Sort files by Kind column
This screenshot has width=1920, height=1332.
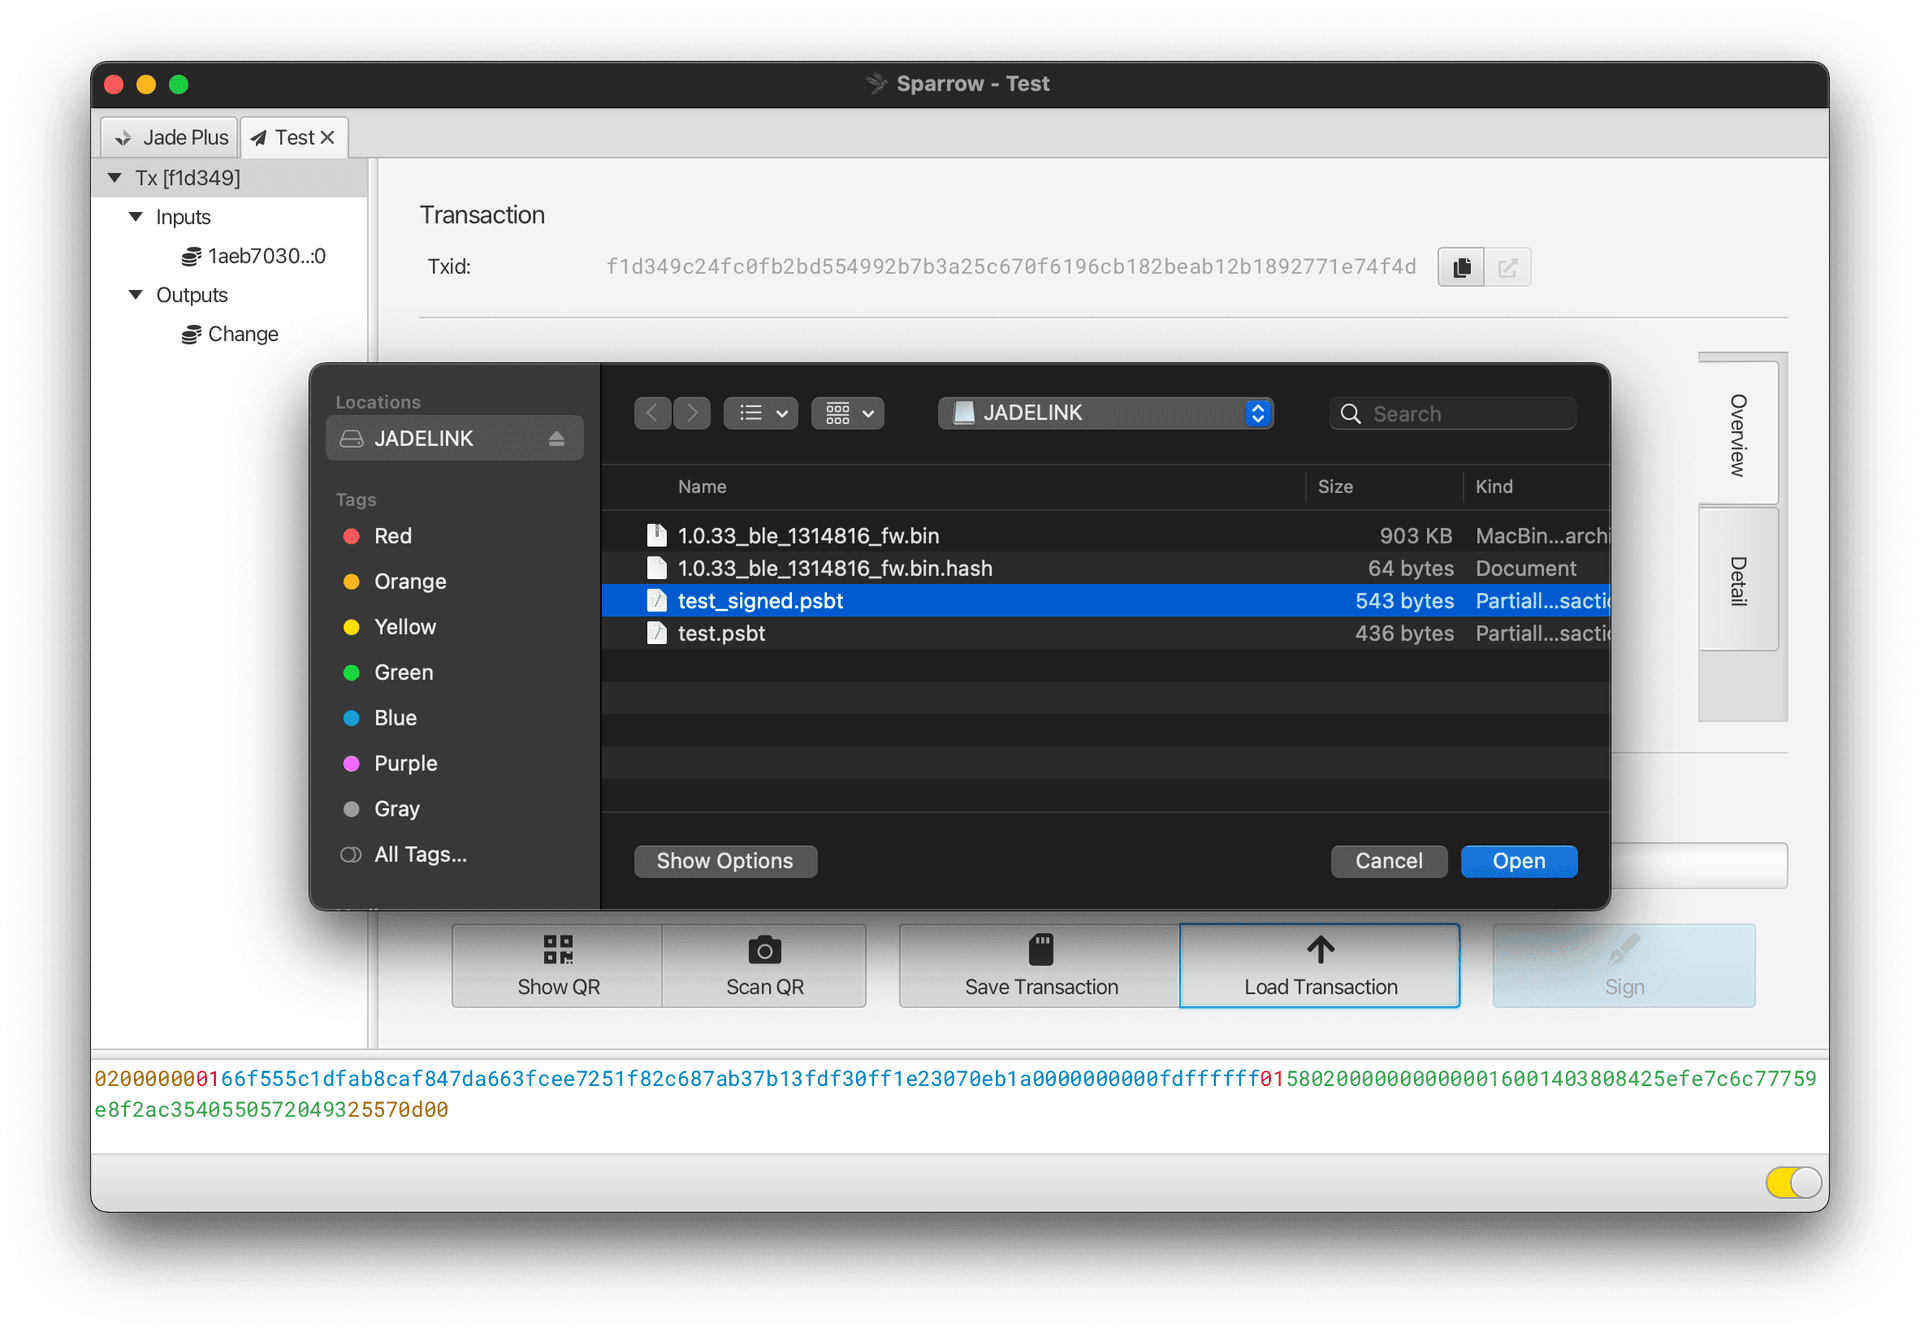[x=1494, y=487]
